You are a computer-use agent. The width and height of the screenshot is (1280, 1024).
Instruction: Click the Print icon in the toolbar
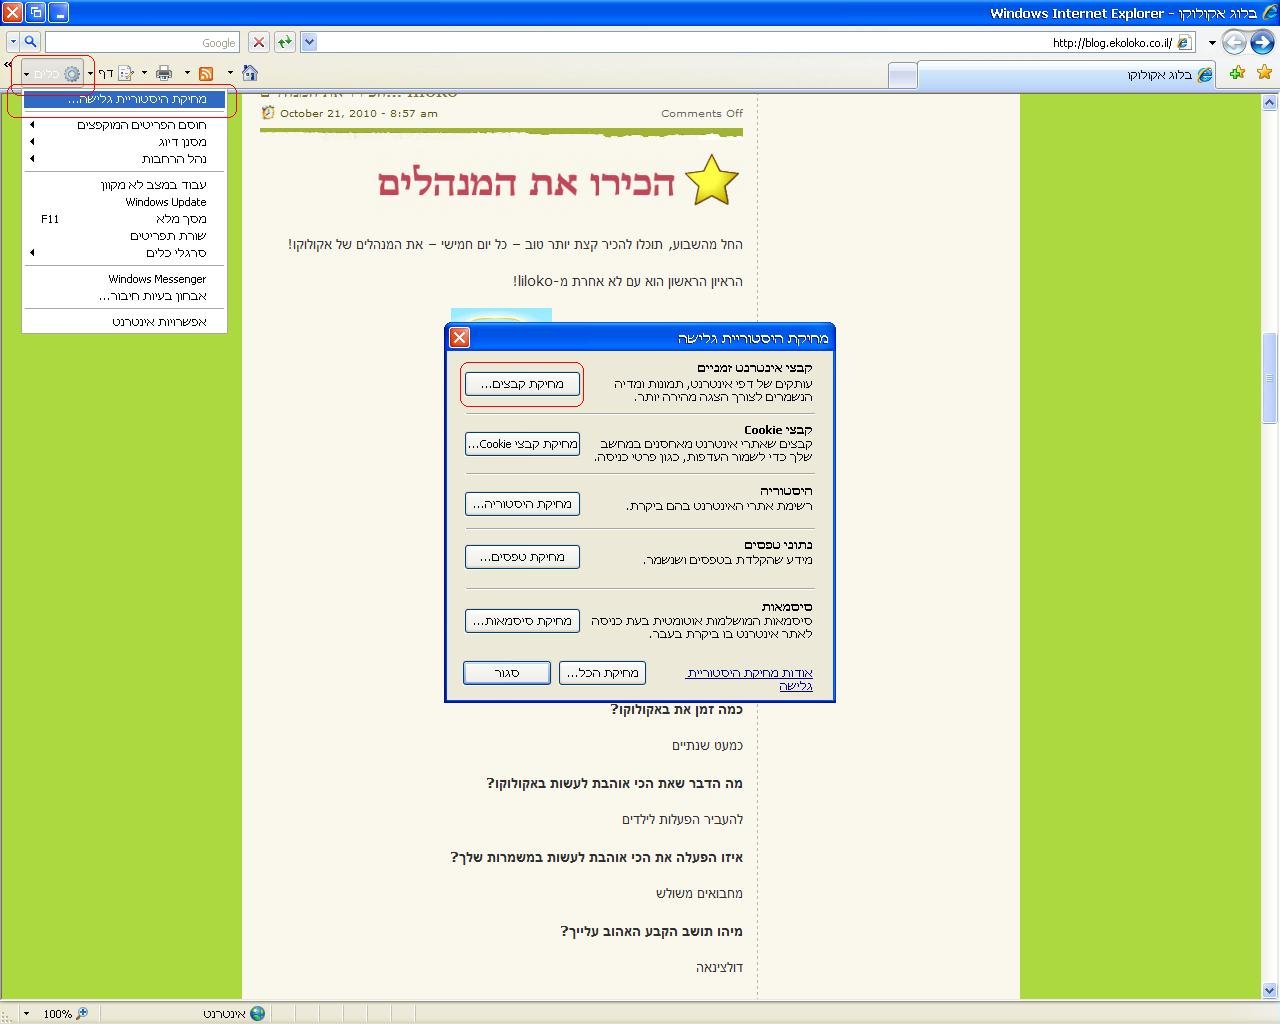tap(164, 73)
